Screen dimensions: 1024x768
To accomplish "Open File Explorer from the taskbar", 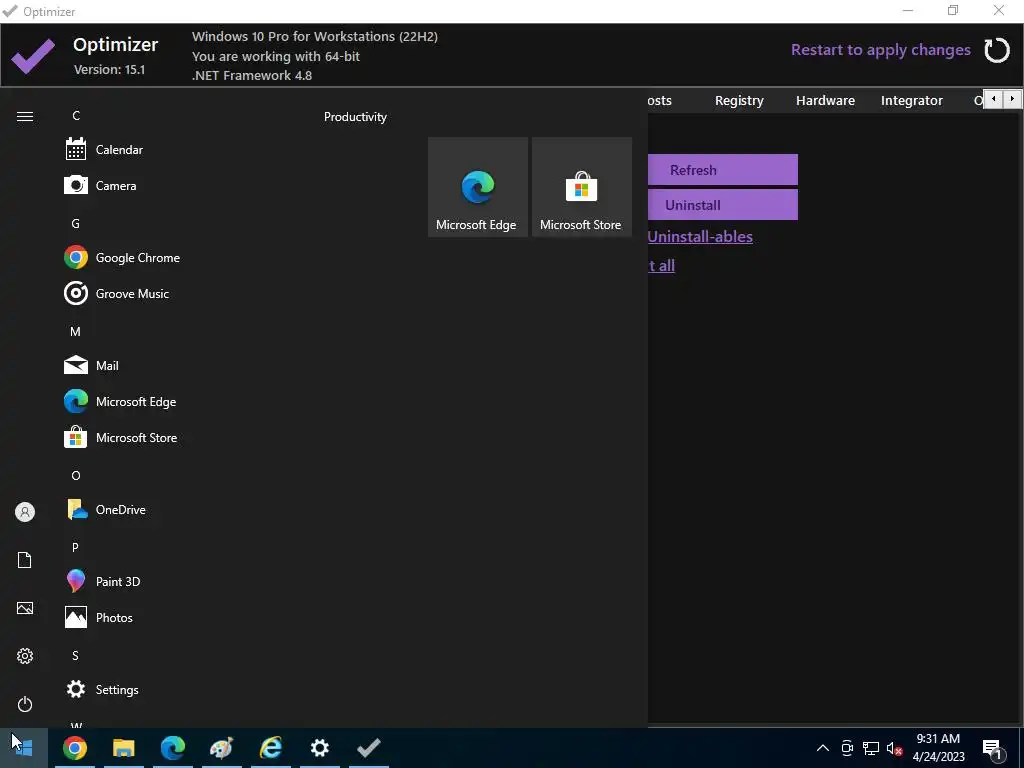I will [x=123, y=748].
